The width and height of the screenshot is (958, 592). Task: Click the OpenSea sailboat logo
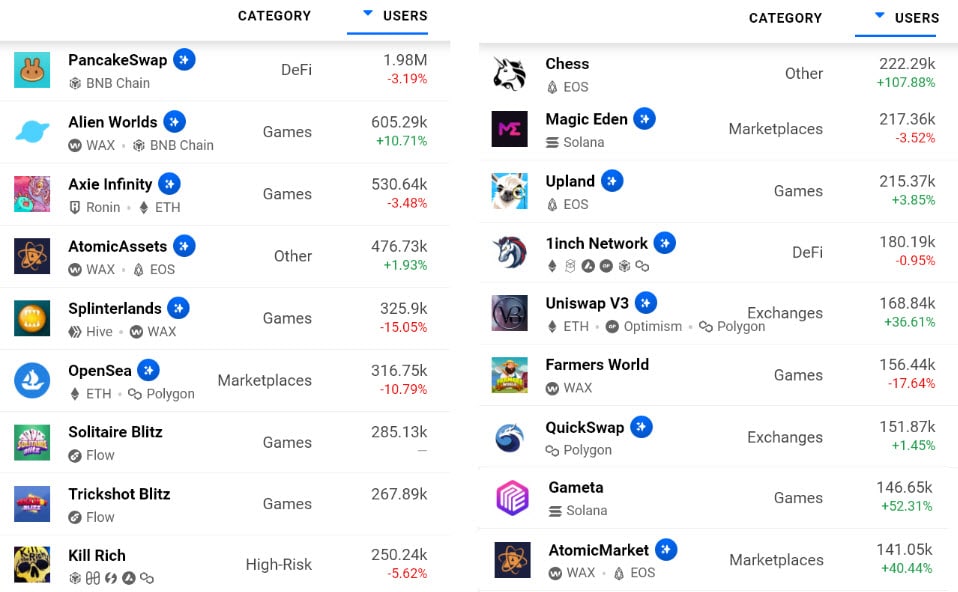(x=32, y=380)
